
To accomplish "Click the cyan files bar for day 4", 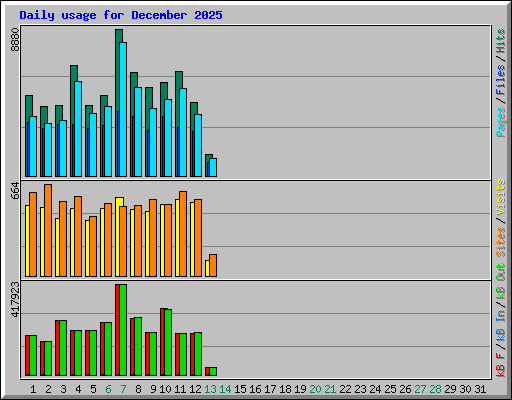I will (78, 129).
